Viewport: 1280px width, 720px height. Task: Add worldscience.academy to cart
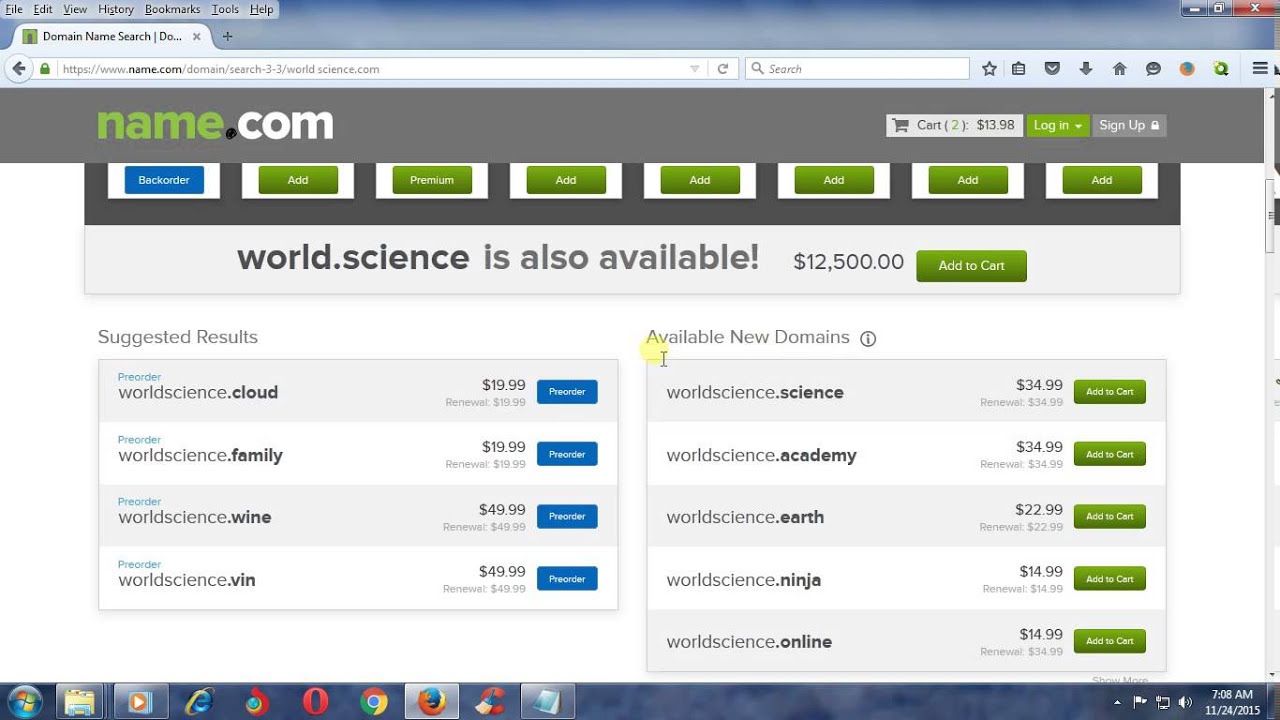tap(1110, 454)
